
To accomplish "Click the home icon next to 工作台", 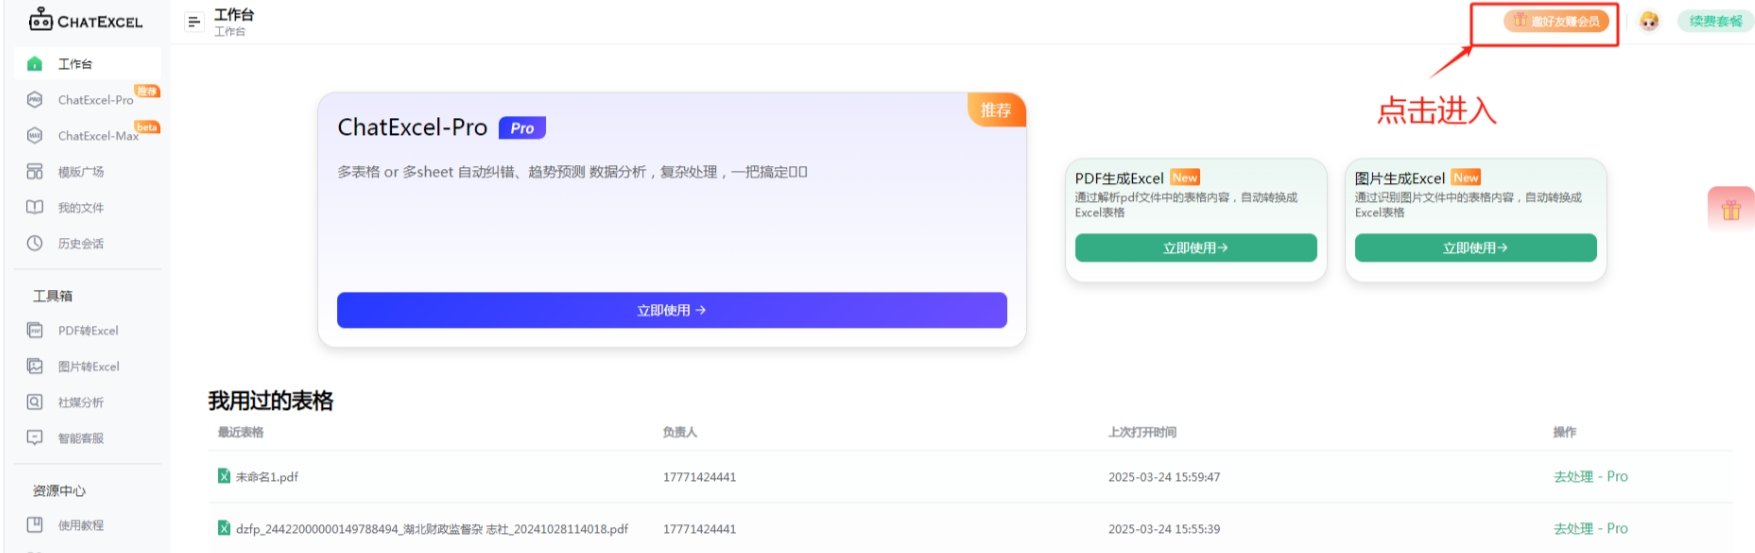I will click(x=35, y=64).
